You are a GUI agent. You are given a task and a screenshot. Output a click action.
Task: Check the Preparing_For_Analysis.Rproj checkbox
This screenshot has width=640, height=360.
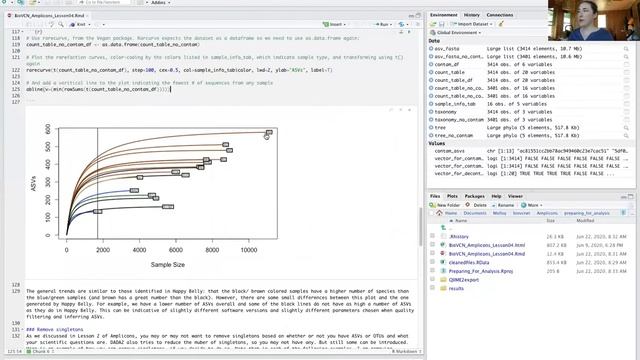click(x=432, y=271)
